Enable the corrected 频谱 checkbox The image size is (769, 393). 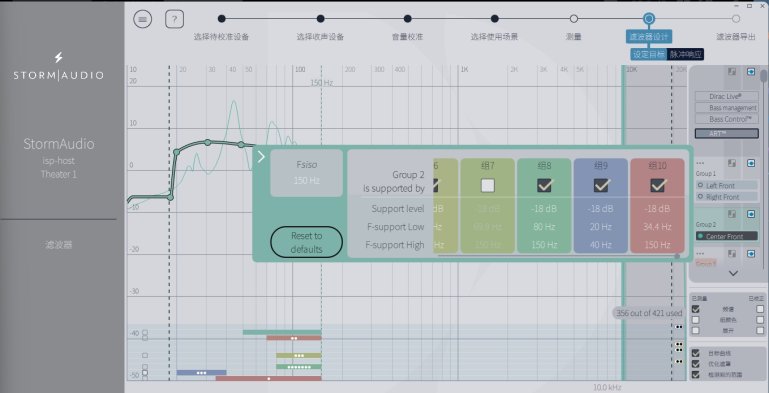(x=760, y=309)
